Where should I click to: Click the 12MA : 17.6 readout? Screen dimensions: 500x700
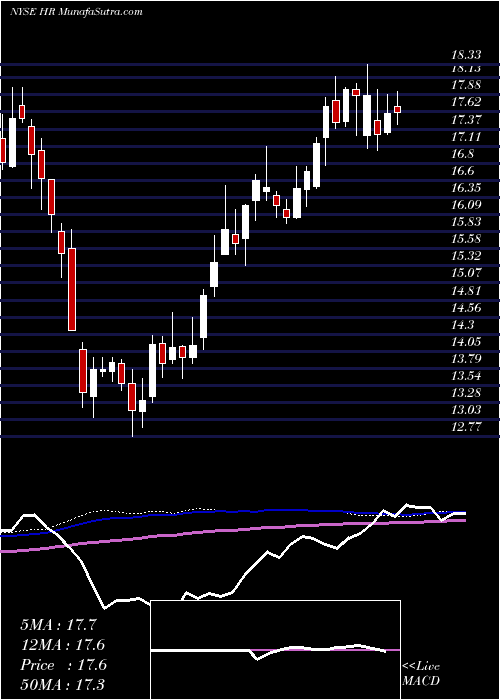(x=63, y=646)
